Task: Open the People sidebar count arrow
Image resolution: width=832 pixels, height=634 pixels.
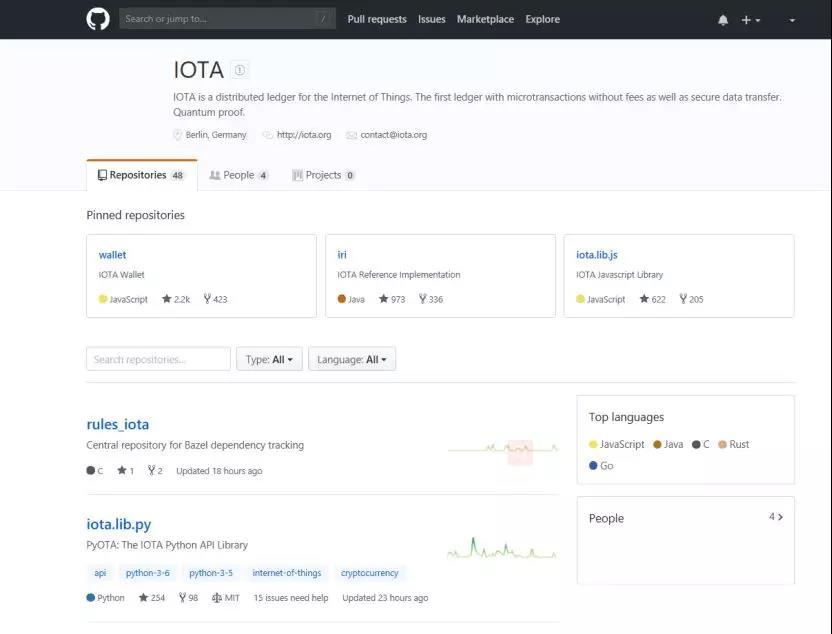Action: click(x=776, y=517)
